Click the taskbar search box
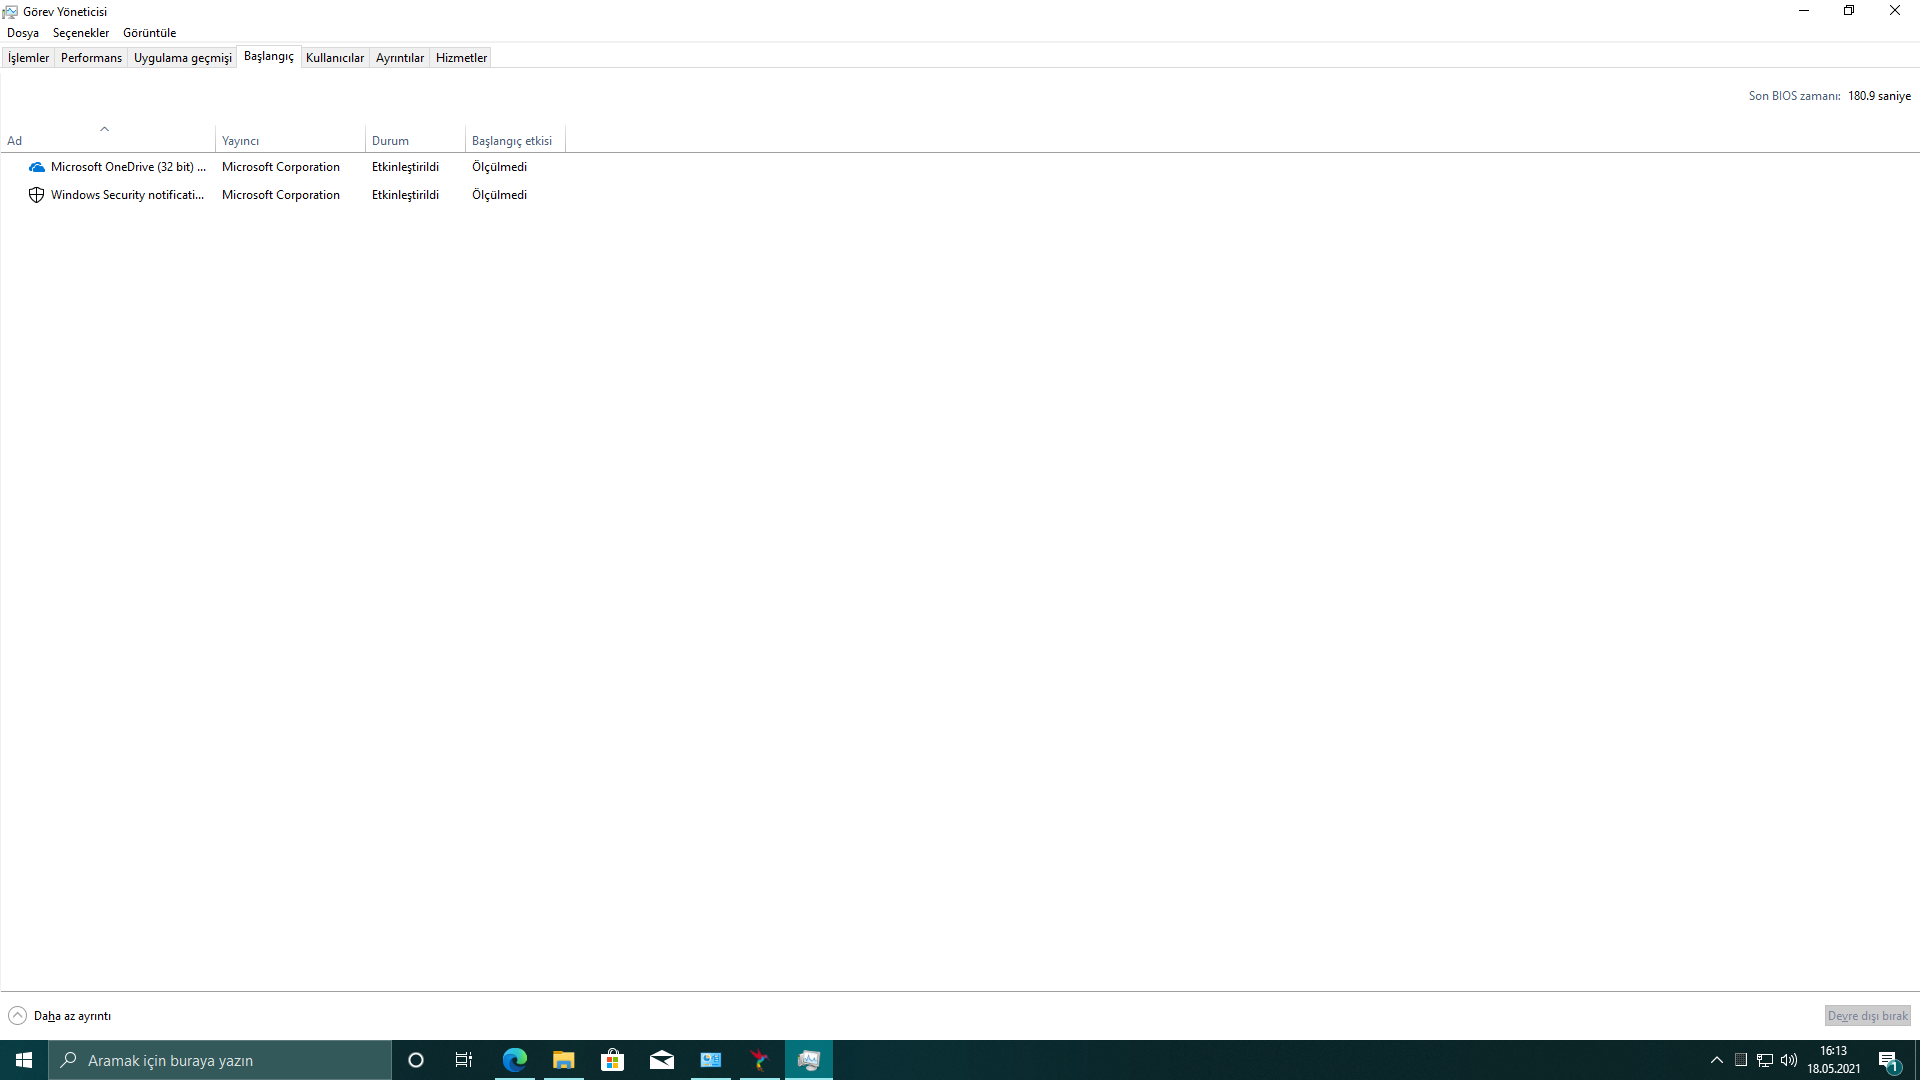1920x1080 pixels. pos(220,1060)
